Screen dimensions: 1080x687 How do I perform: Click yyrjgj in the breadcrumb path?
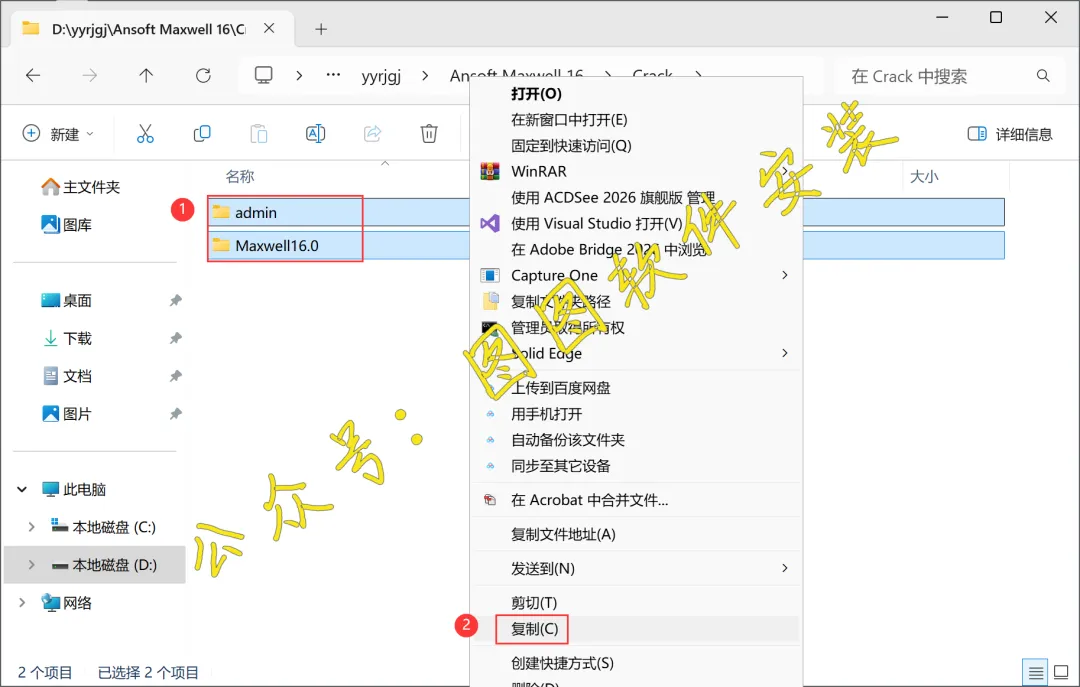pyautogui.click(x=381, y=75)
